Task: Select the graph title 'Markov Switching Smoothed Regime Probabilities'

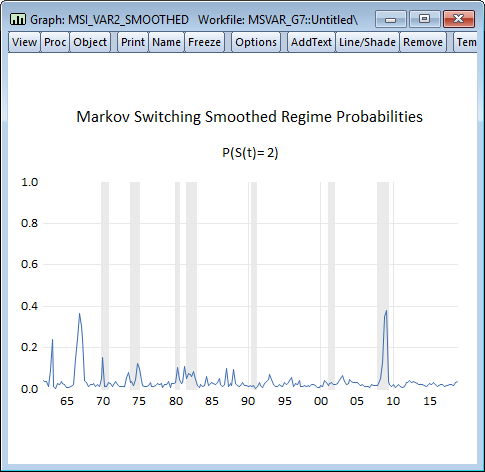Action: pos(249,117)
